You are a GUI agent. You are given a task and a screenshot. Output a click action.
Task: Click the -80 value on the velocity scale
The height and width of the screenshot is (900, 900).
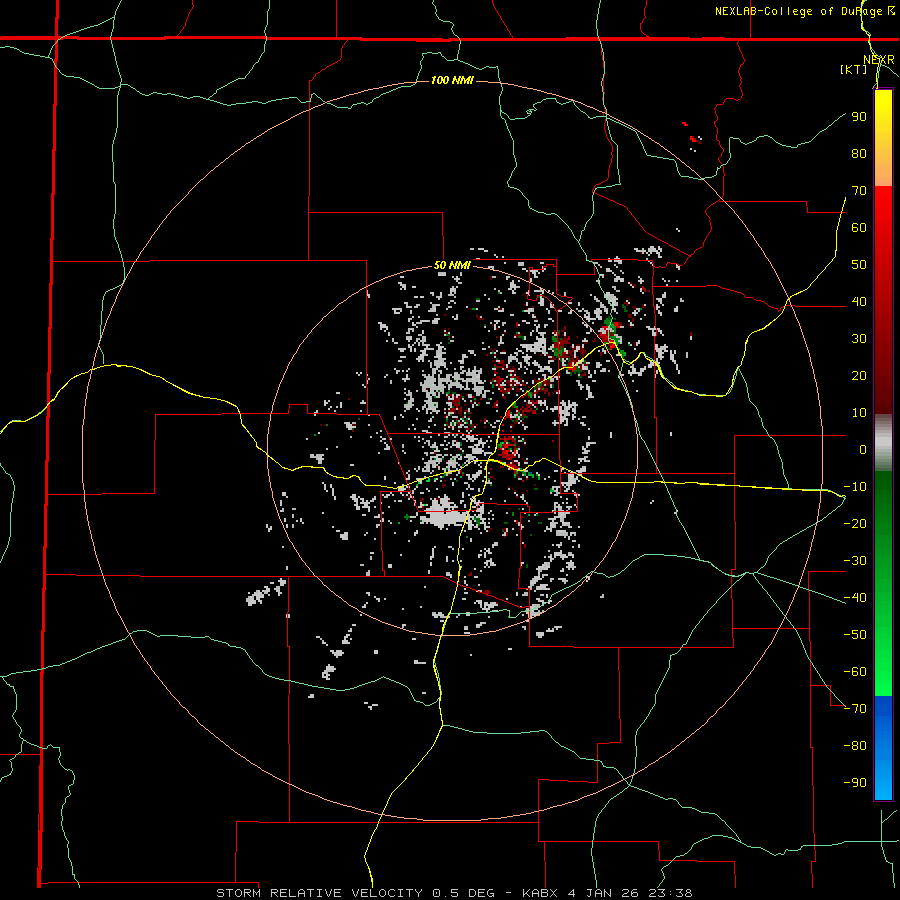[x=855, y=746]
